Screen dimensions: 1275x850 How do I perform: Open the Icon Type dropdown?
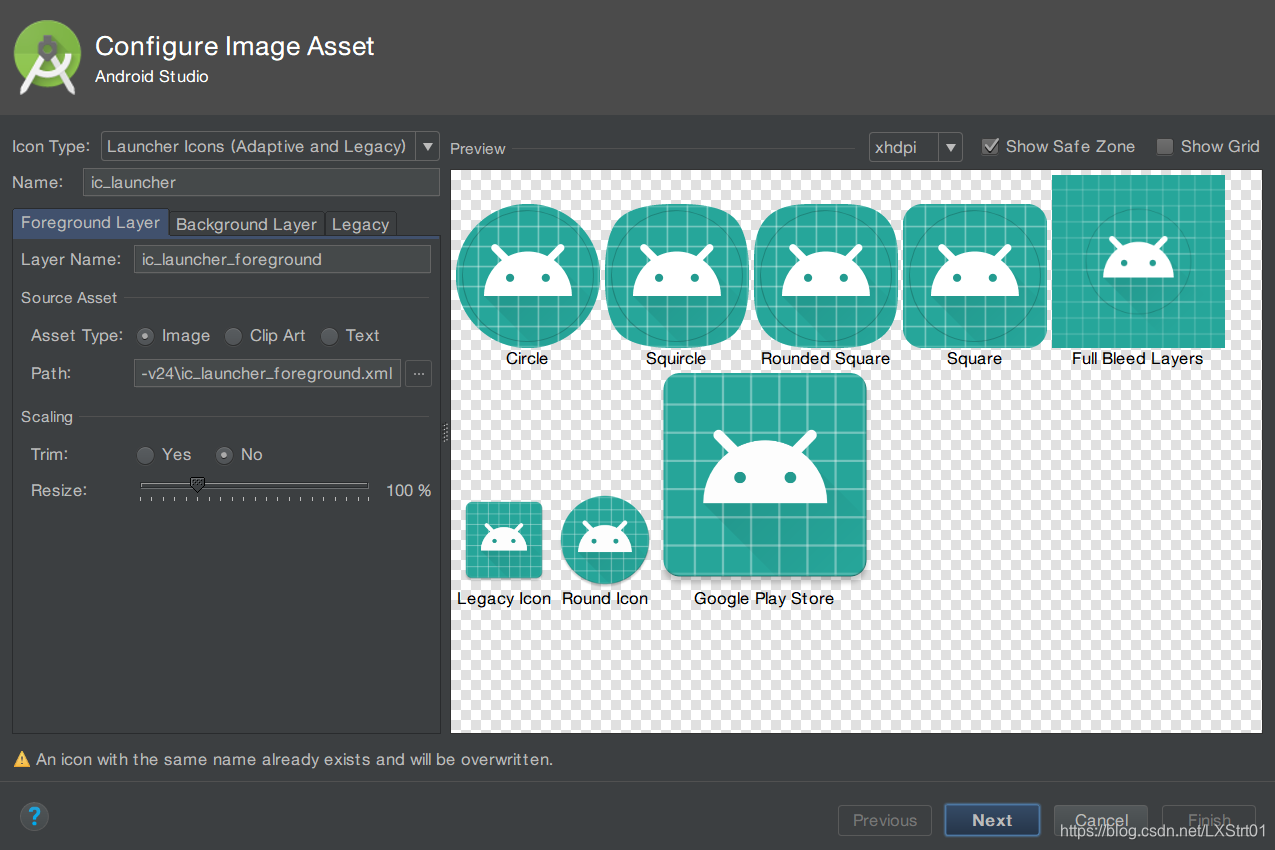427,146
